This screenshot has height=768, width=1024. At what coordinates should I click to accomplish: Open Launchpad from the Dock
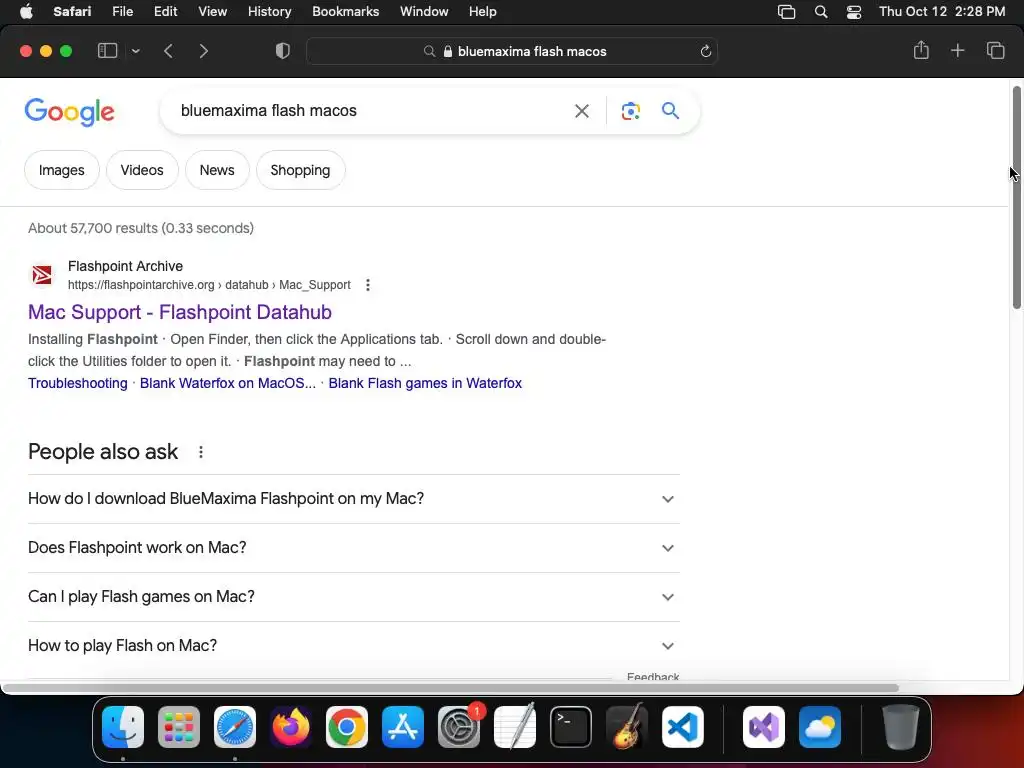179,727
